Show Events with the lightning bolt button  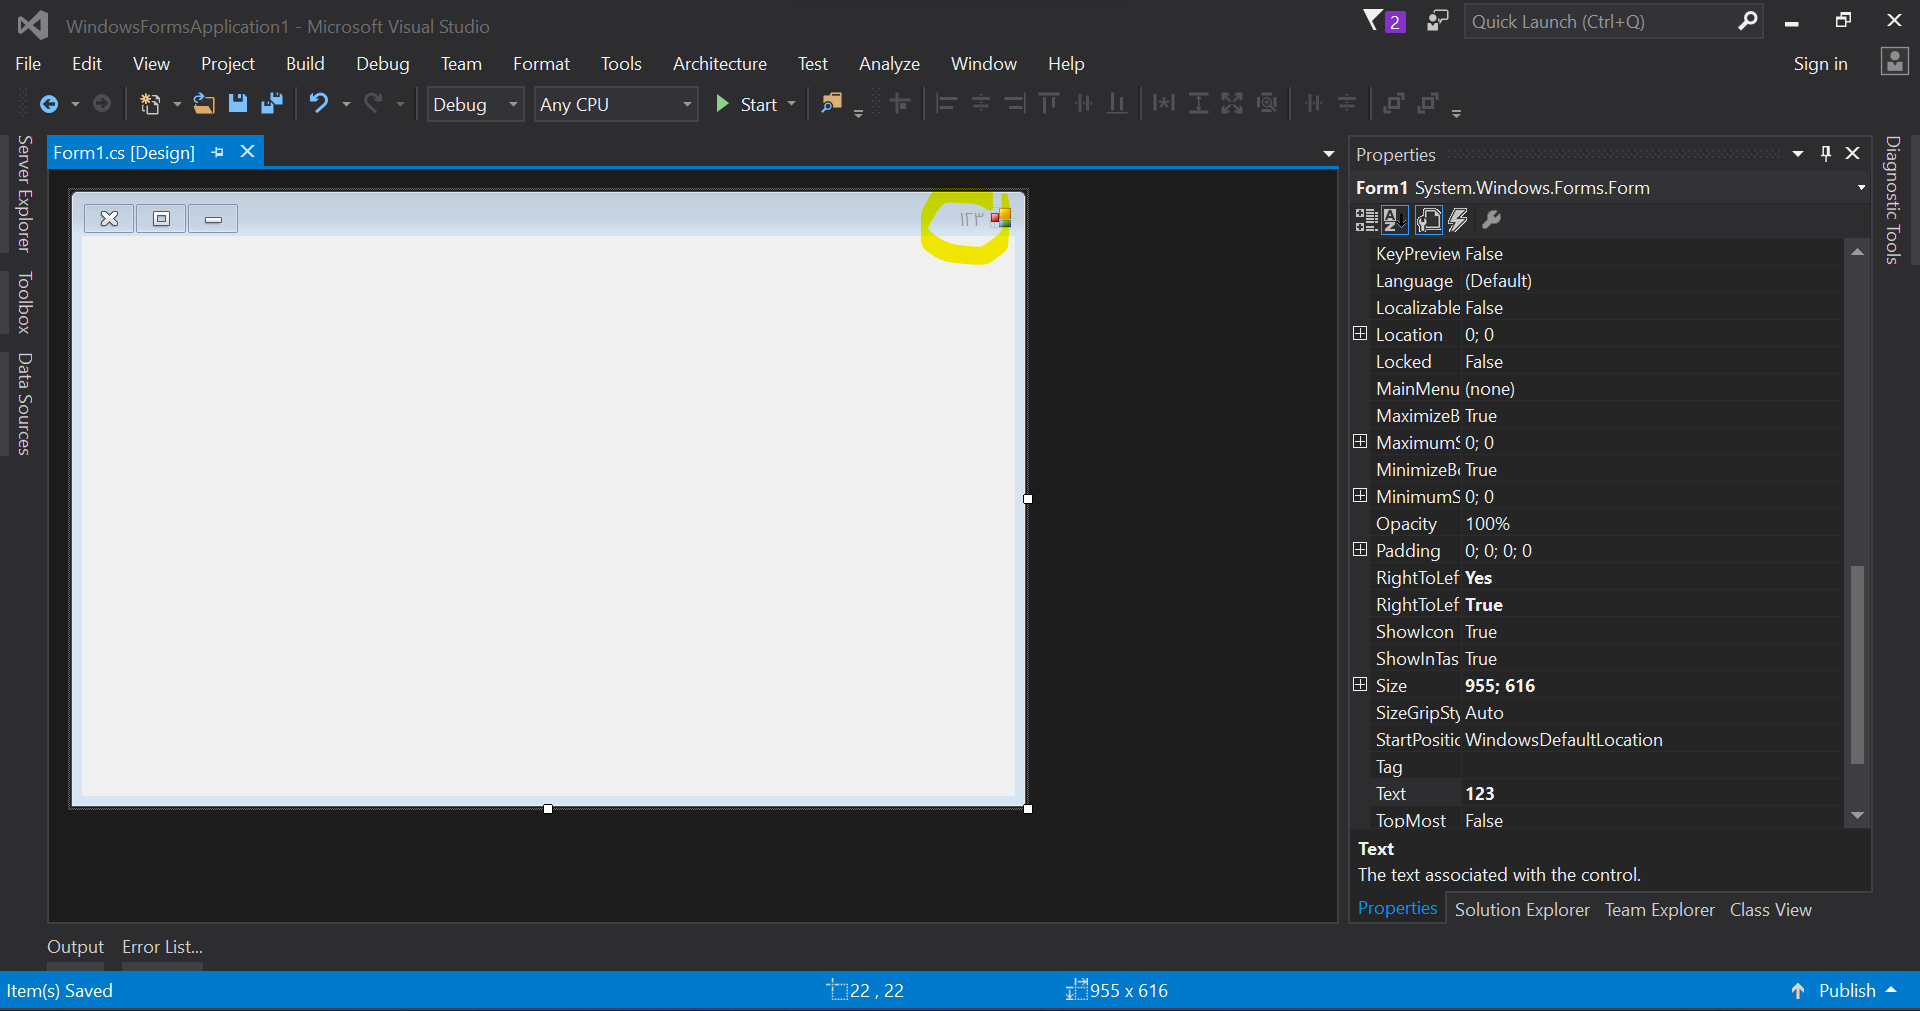[x=1458, y=220]
